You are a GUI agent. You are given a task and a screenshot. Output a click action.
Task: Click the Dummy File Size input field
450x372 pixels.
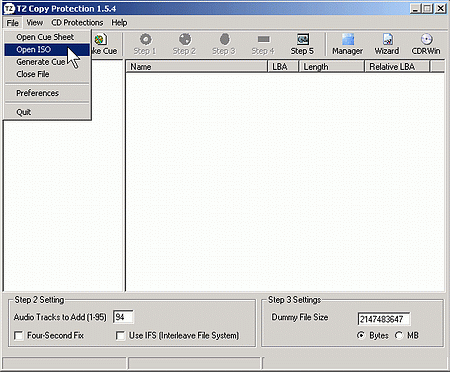click(x=384, y=319)
